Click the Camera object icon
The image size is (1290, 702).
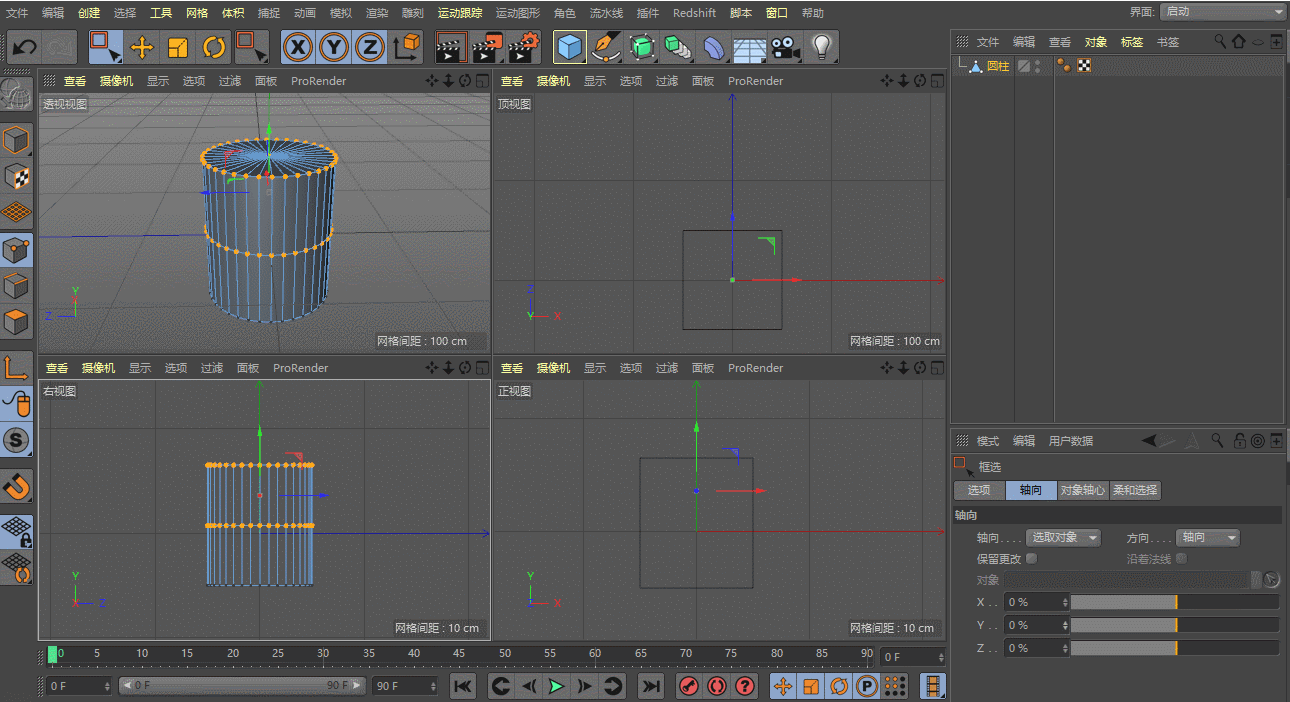pos(786,47)
